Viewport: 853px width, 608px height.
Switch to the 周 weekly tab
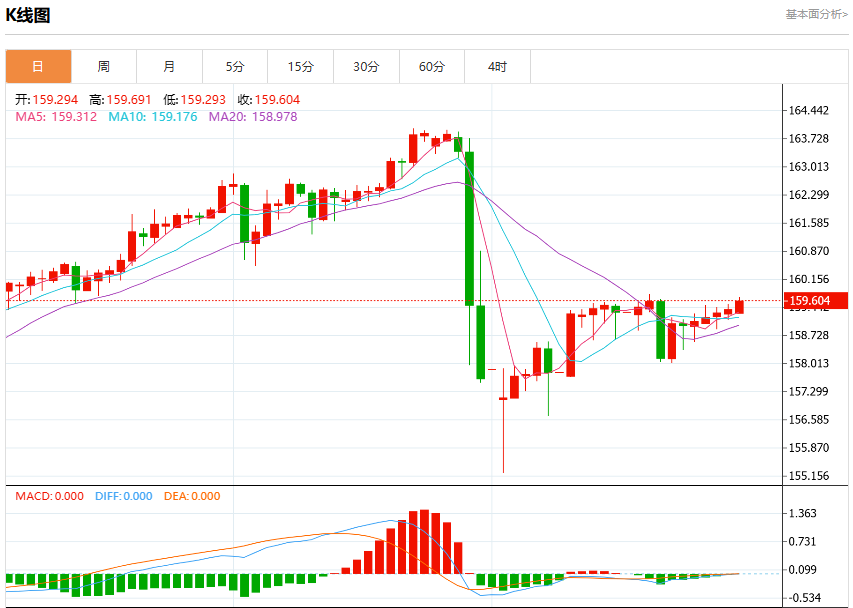pyautogui.click(x=104, y=66)
